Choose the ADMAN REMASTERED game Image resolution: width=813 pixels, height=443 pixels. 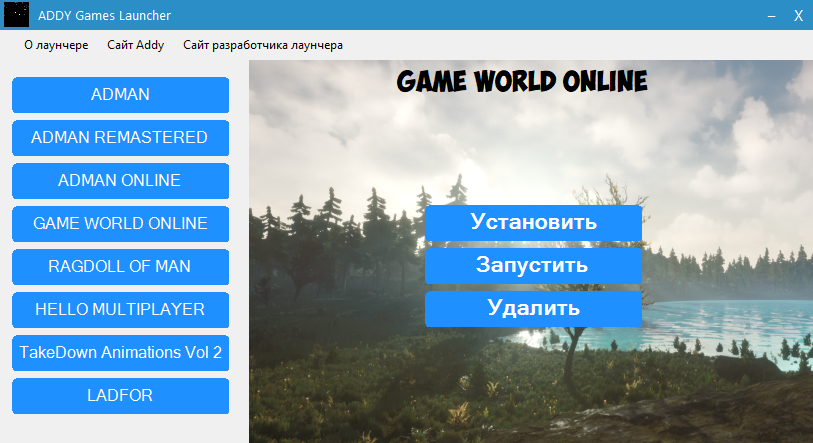tap(120, 138)
